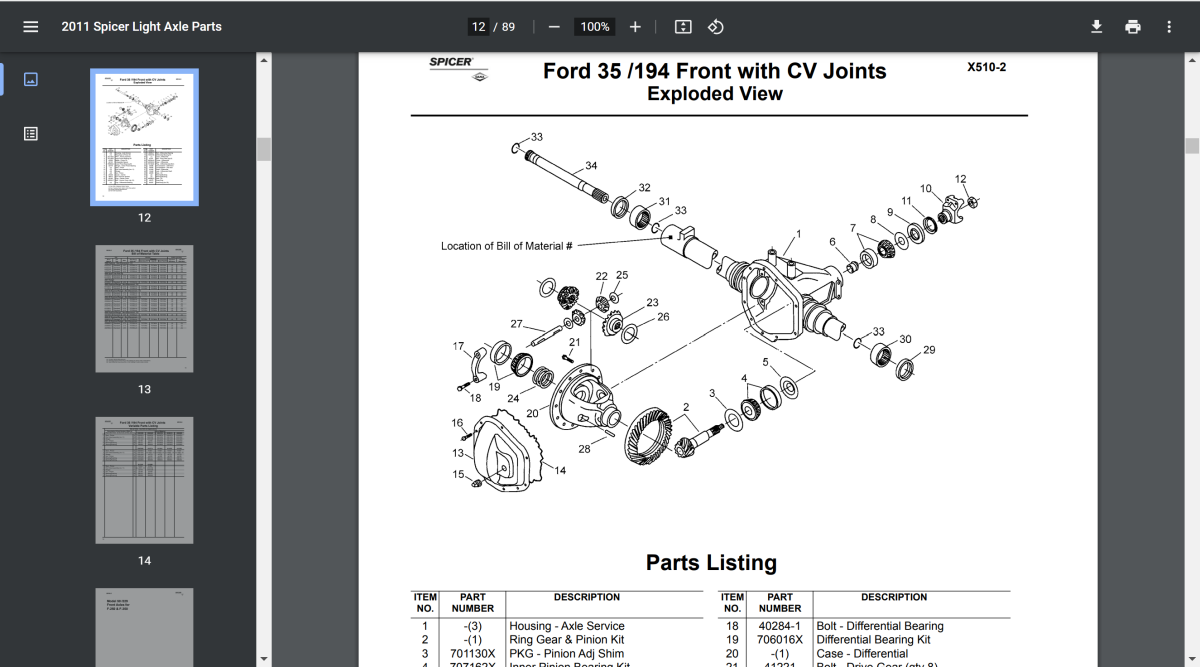Show thumbnails view in the sidebar
This screenshot has width=1200, height=667.
point(31,79)
